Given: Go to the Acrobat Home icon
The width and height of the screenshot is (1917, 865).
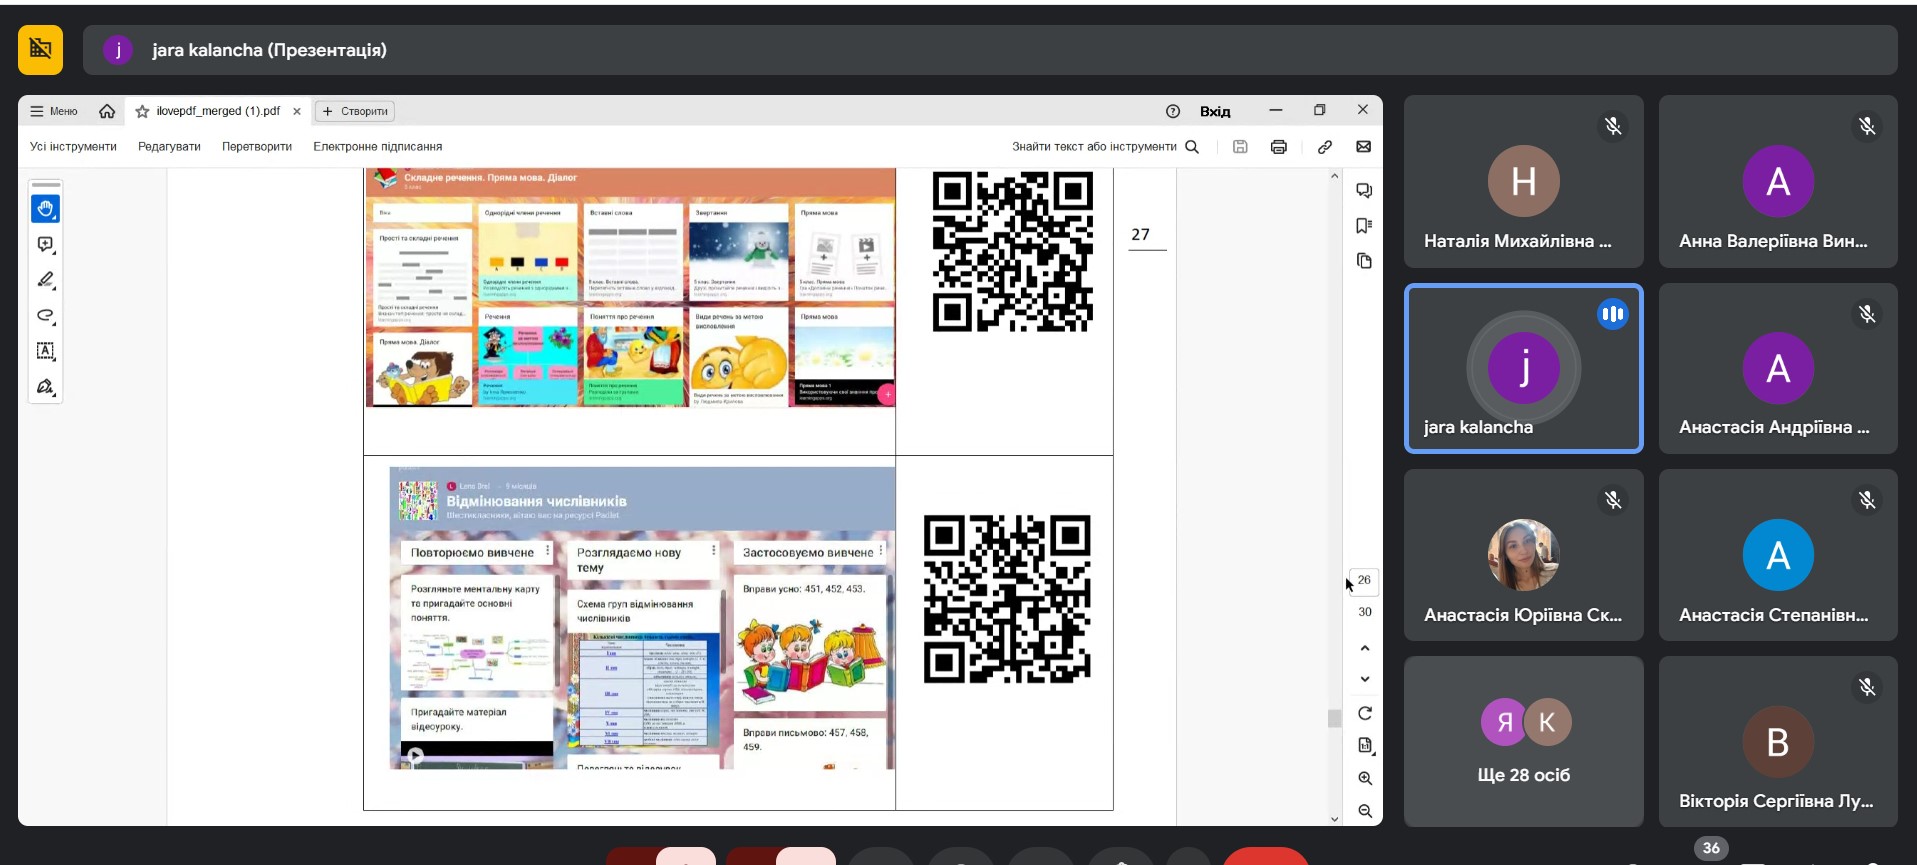Looking at the screenshot, I should (107, 111).
